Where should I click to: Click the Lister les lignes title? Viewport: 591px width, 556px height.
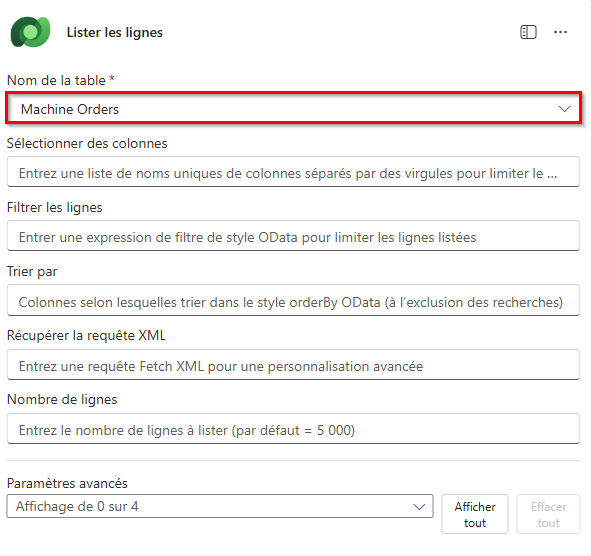click(x=115, y=32)
